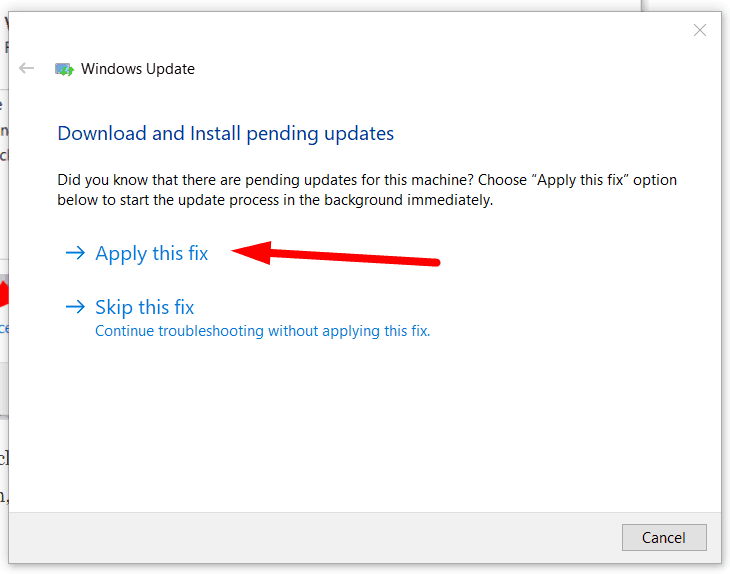Click the 'Did you know that there are pending updates' paragraph

[x=367, y=190]
